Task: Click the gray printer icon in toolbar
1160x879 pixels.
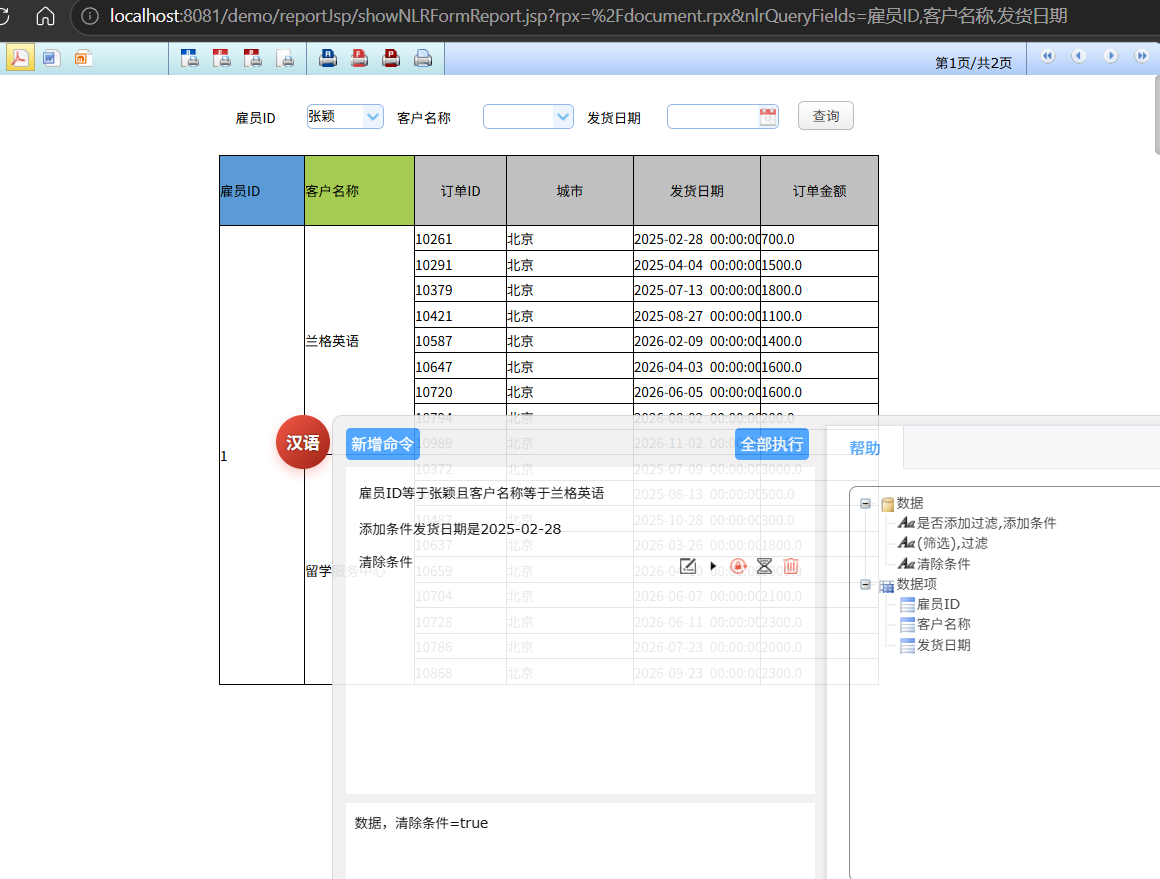Action: point(423,58)
